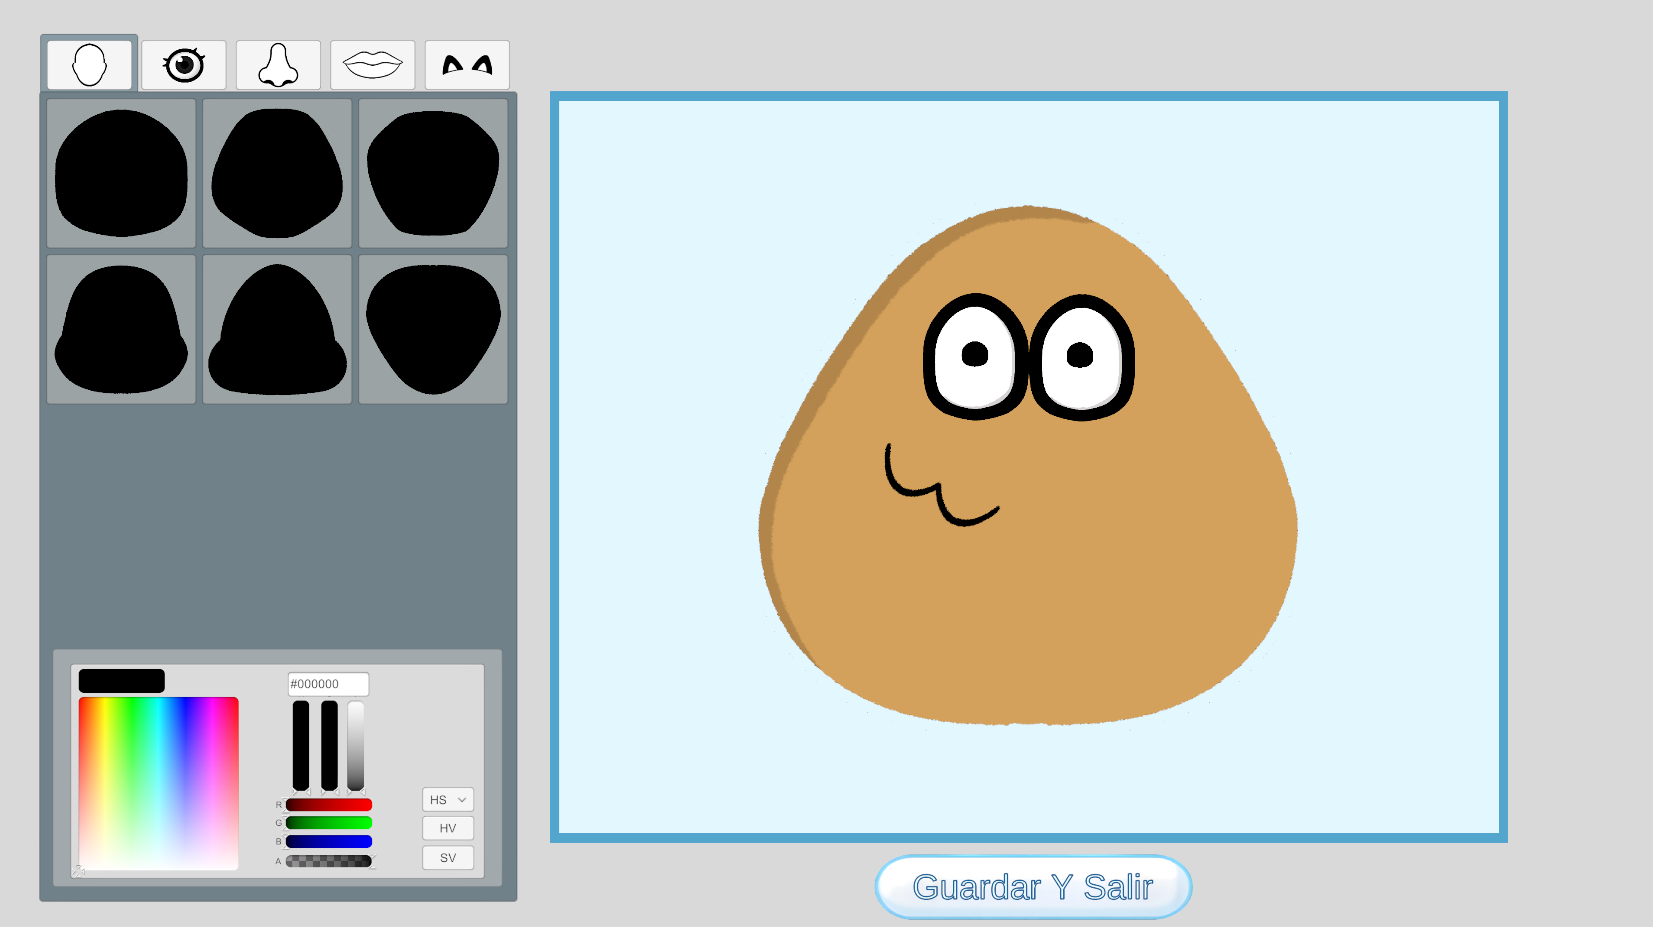
Task: Focus the #000000 hex color field
Action: click(328, 684)
